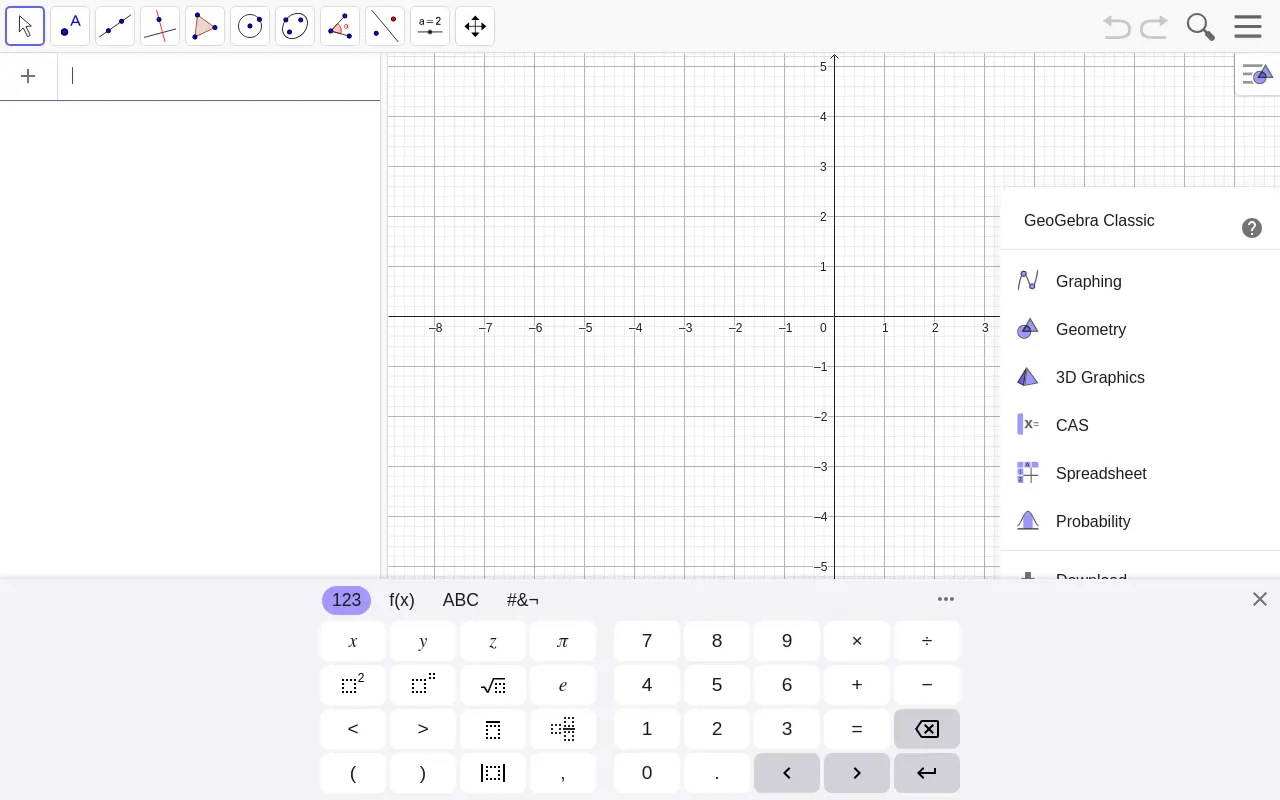The width and height of the screenshot is (1280, 800).
Task: Close the virtual keyboard
Action: 1260,599
